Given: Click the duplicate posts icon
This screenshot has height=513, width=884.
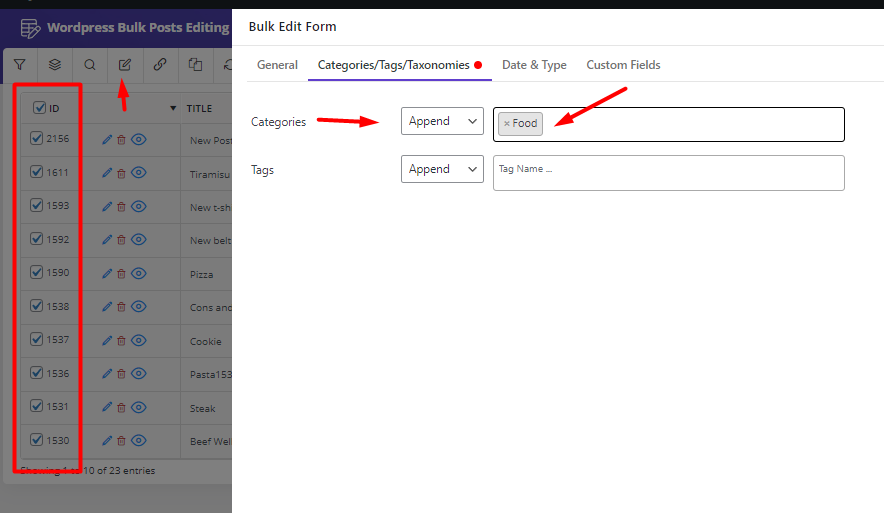Looking at the screenshot, I should [195, 65].
